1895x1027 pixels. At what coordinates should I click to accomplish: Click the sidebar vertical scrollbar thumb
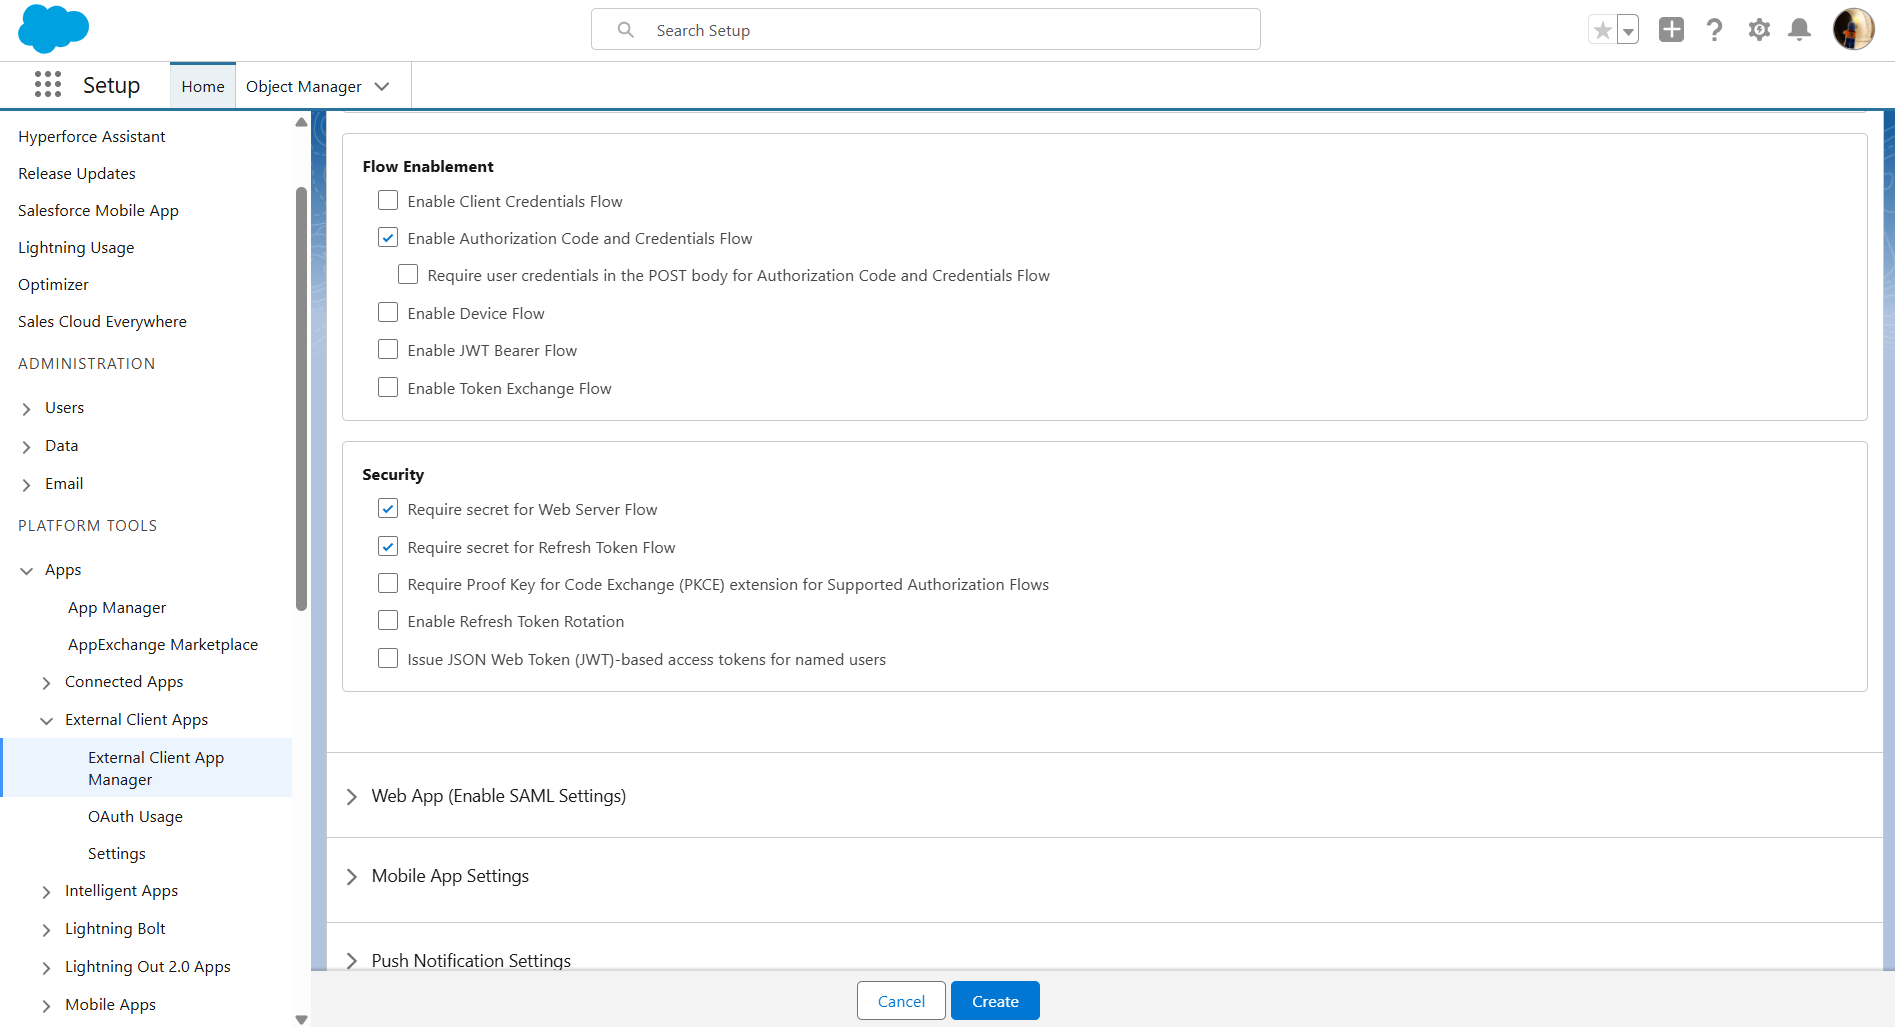tap(301, 398)
